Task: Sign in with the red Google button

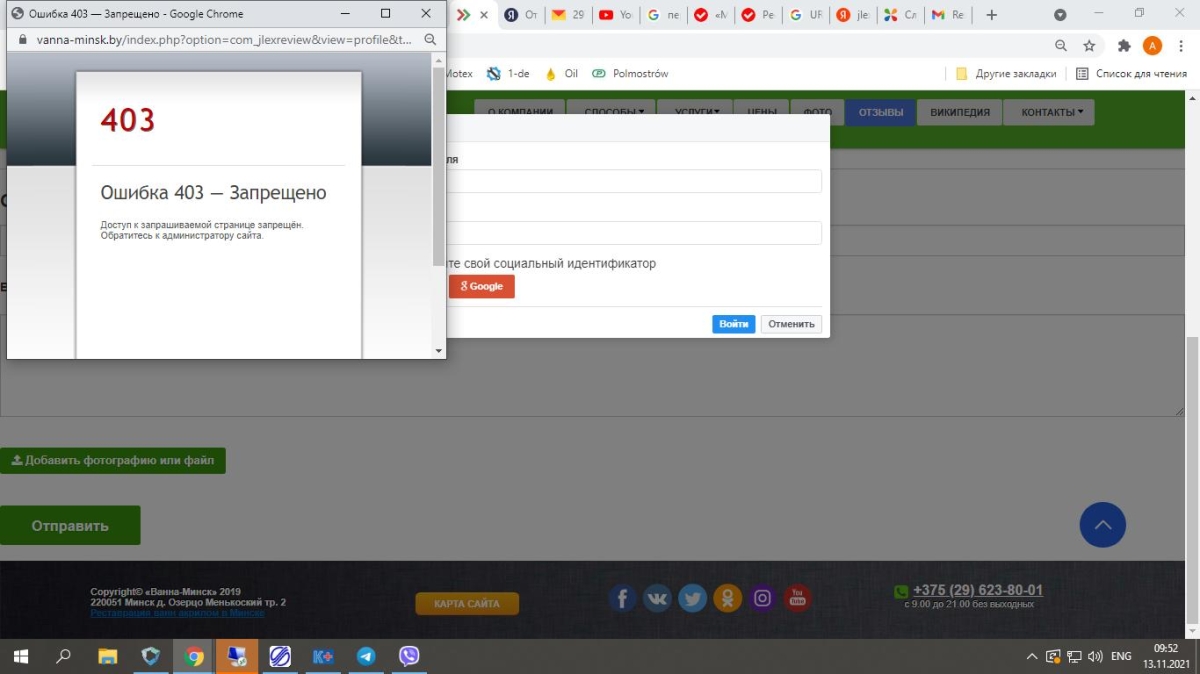Action: pyautogui.click(x=482, y=286)
